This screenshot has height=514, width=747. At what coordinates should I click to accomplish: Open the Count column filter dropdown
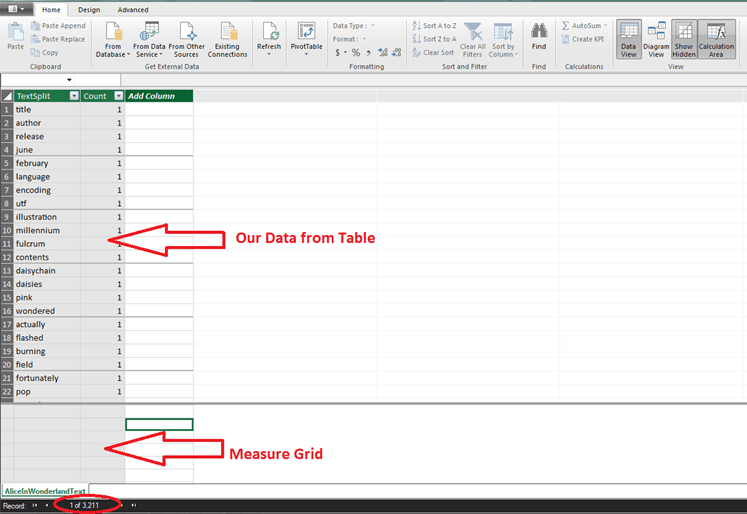point(119,96)
